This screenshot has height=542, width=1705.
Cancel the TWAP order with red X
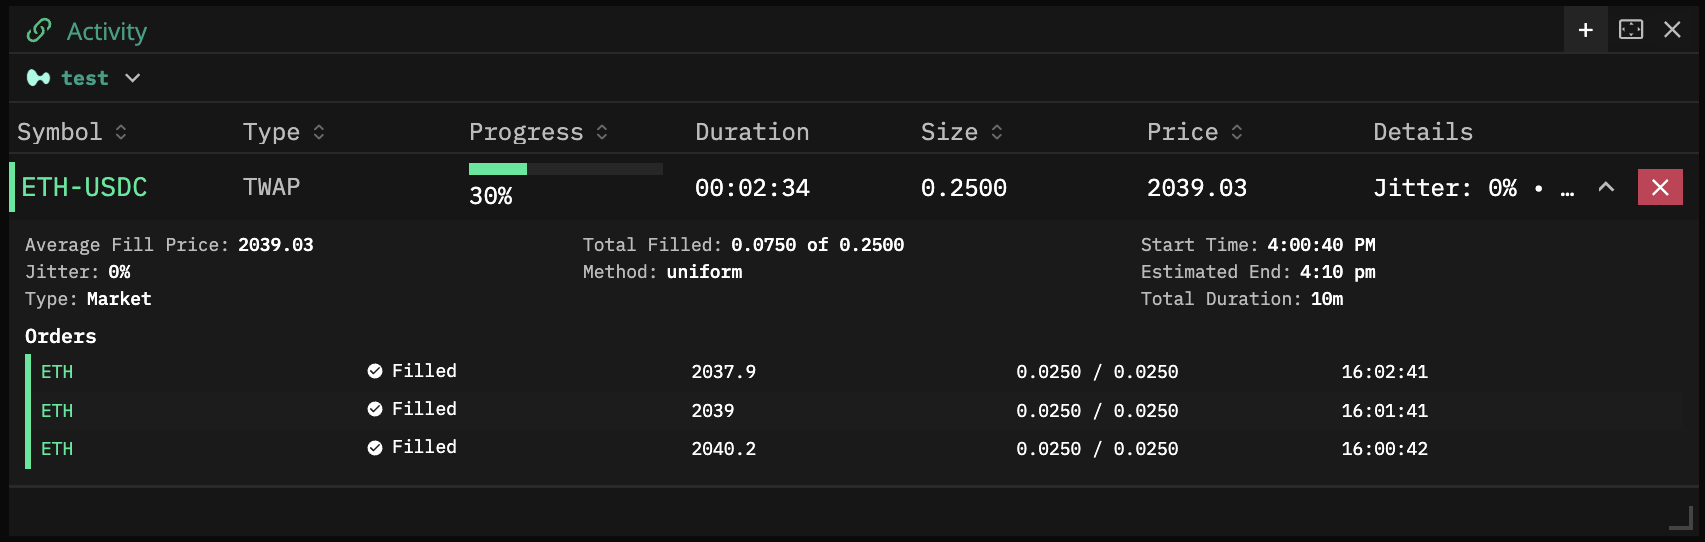tap(1660, 187)
